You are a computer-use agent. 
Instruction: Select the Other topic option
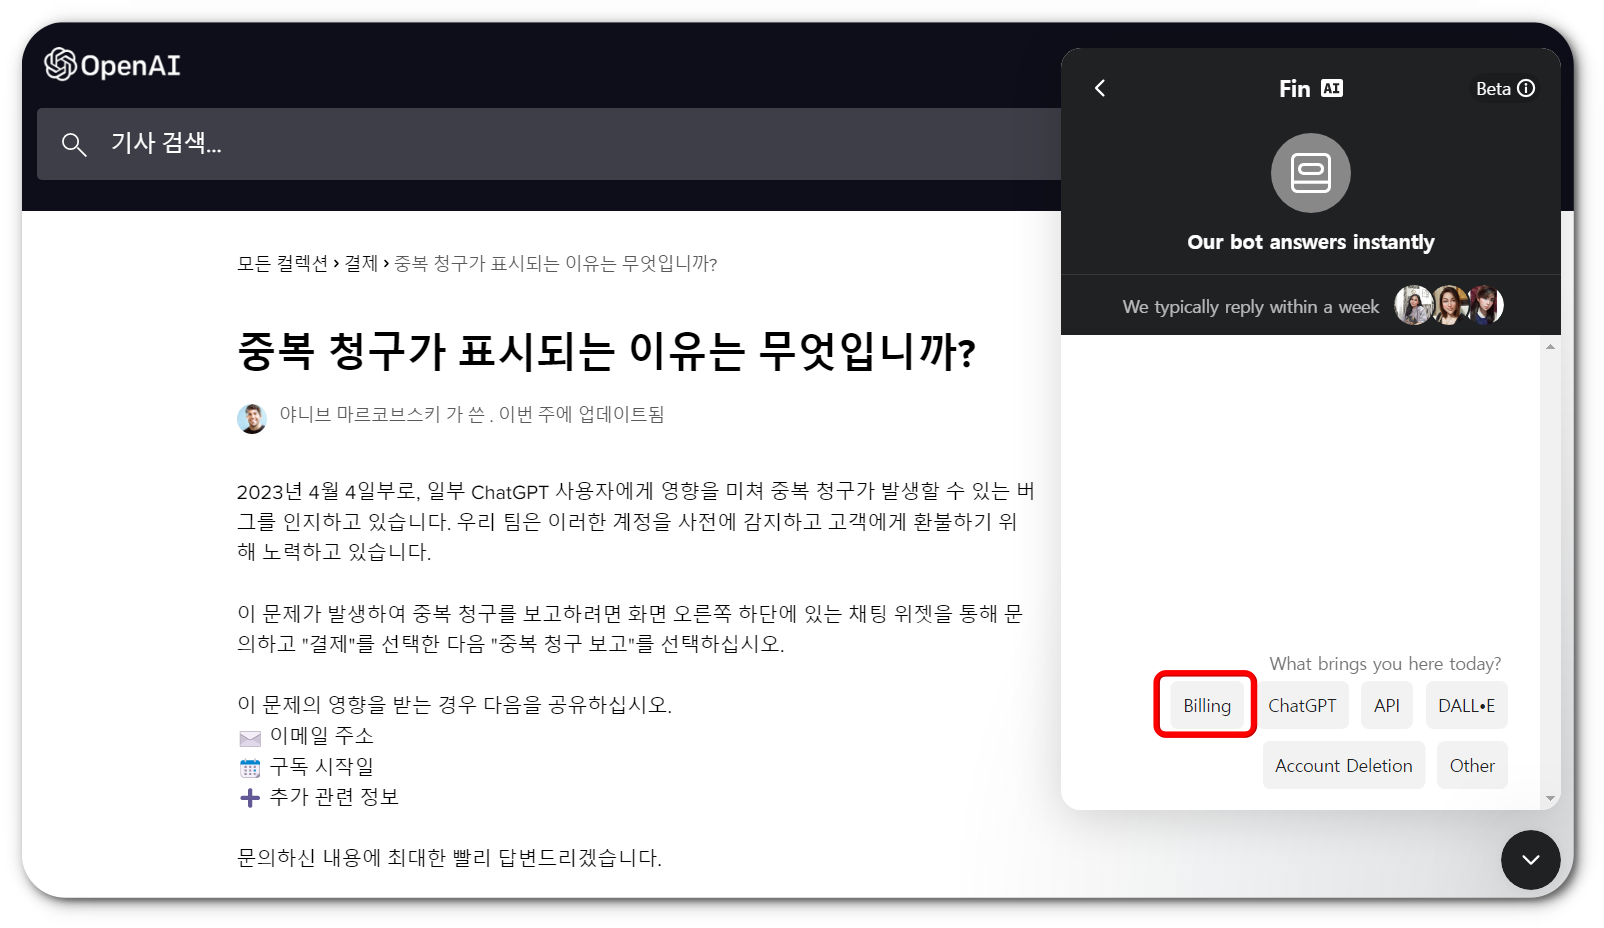click(x=1471, y=765)
